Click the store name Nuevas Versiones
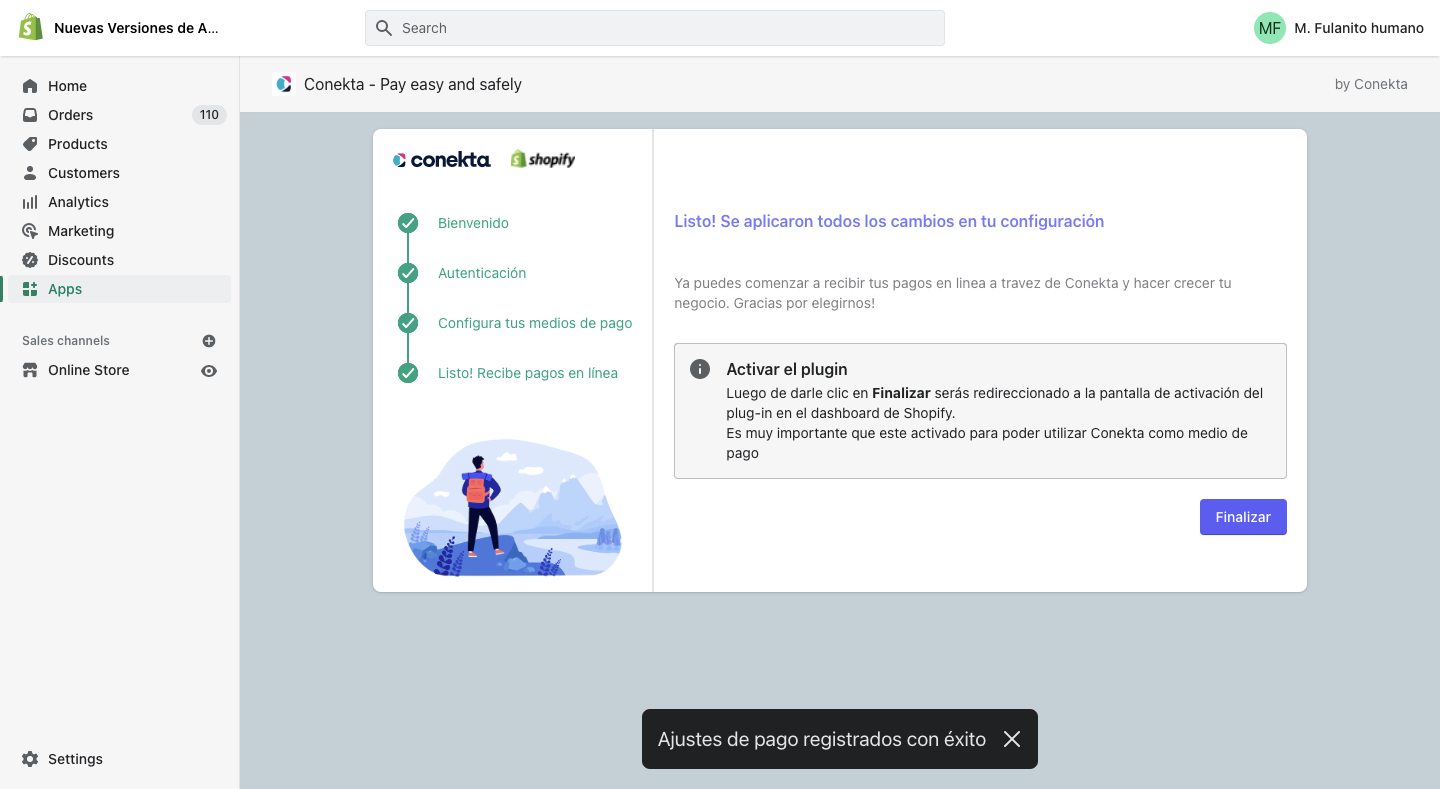Image resolution: width=1440 pixels, height=789 pixels. (x=136, y=28)
